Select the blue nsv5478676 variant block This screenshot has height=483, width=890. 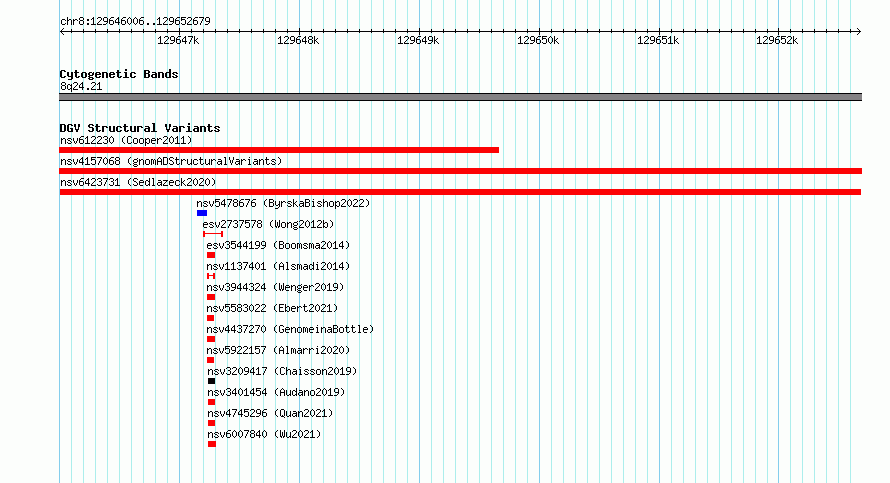click(x=202, y=213)
